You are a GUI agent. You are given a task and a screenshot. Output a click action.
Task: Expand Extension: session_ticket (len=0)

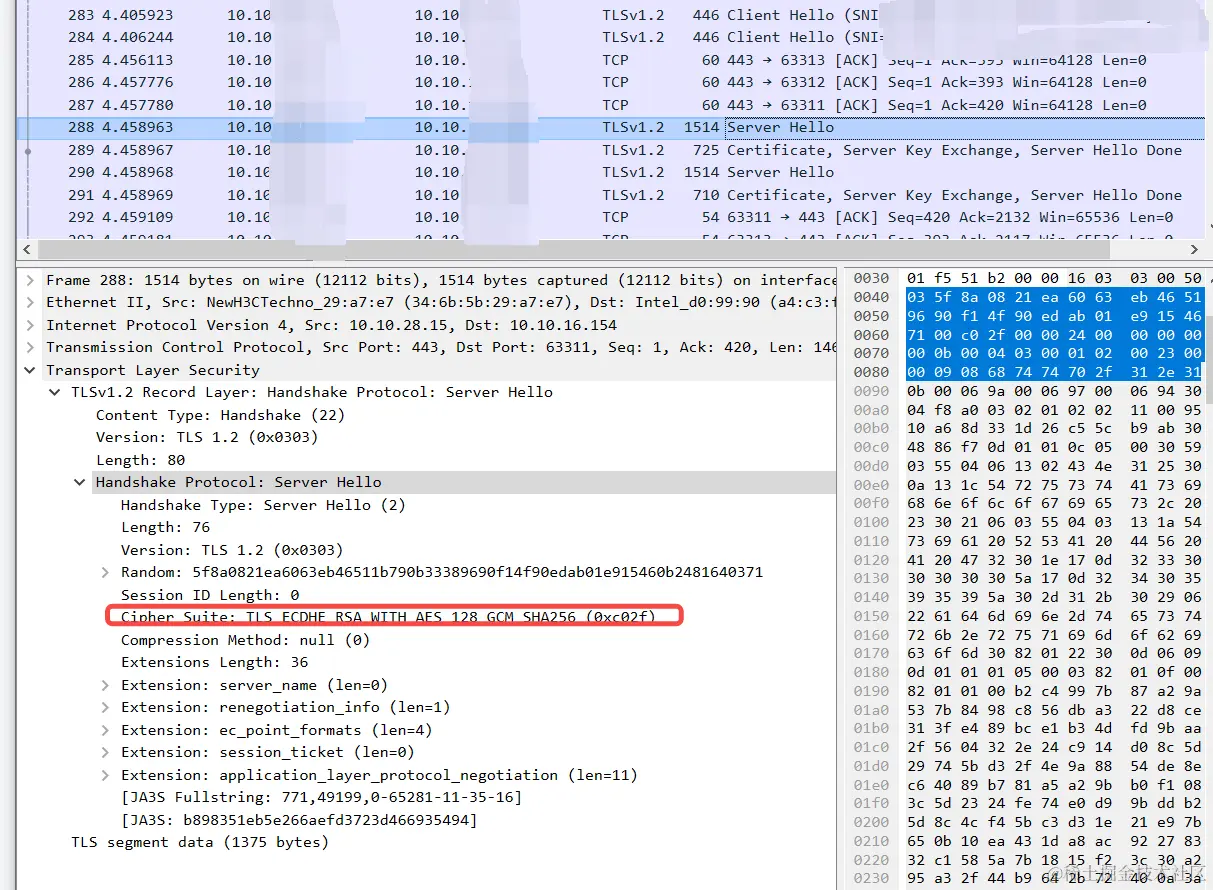pyautogui.click(x=105, y=752)
